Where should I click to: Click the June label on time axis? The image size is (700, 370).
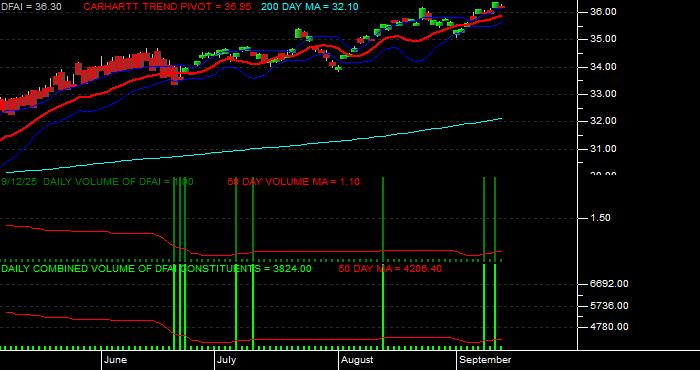click(x=116, y=360)
